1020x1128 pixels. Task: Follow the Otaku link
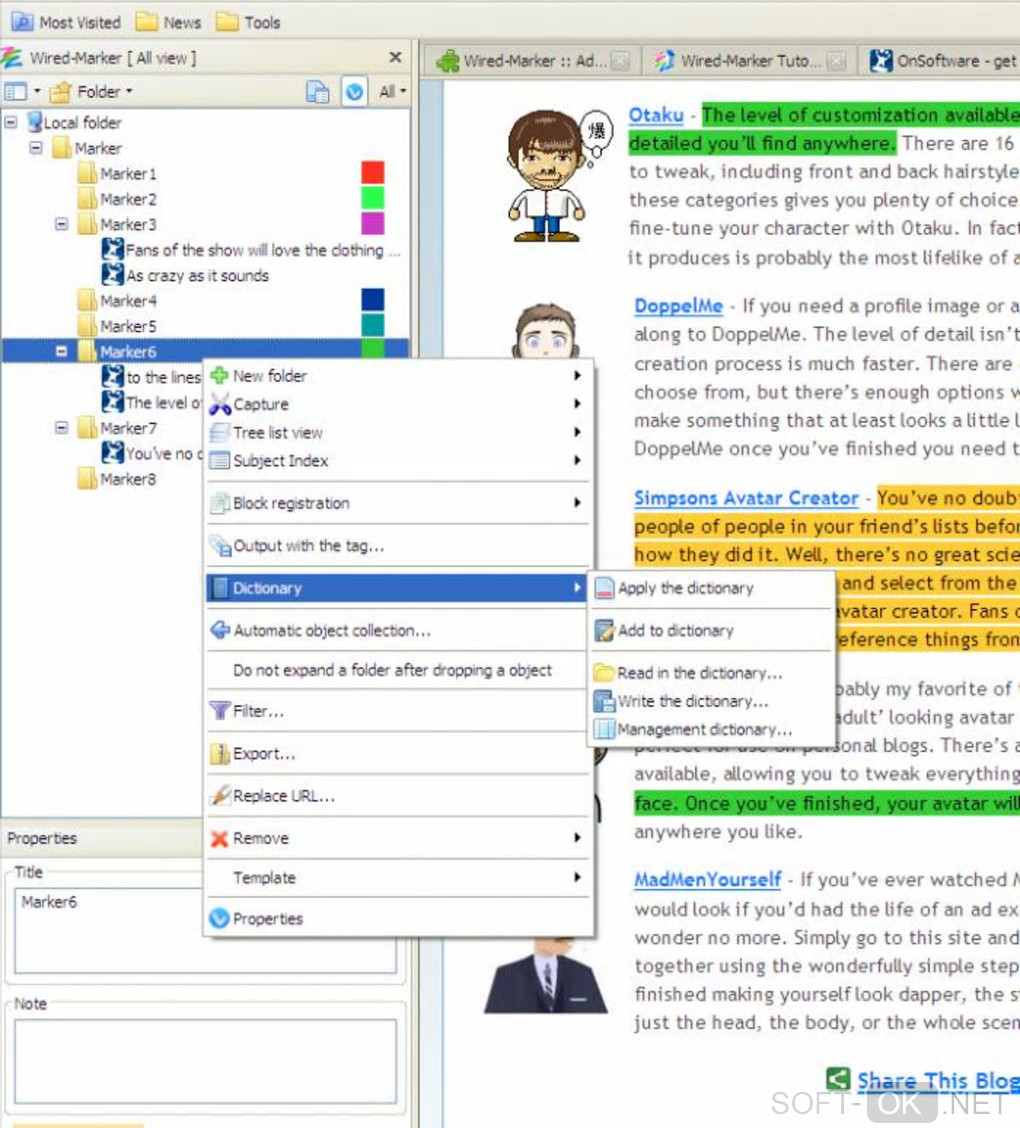click(656, 115)
